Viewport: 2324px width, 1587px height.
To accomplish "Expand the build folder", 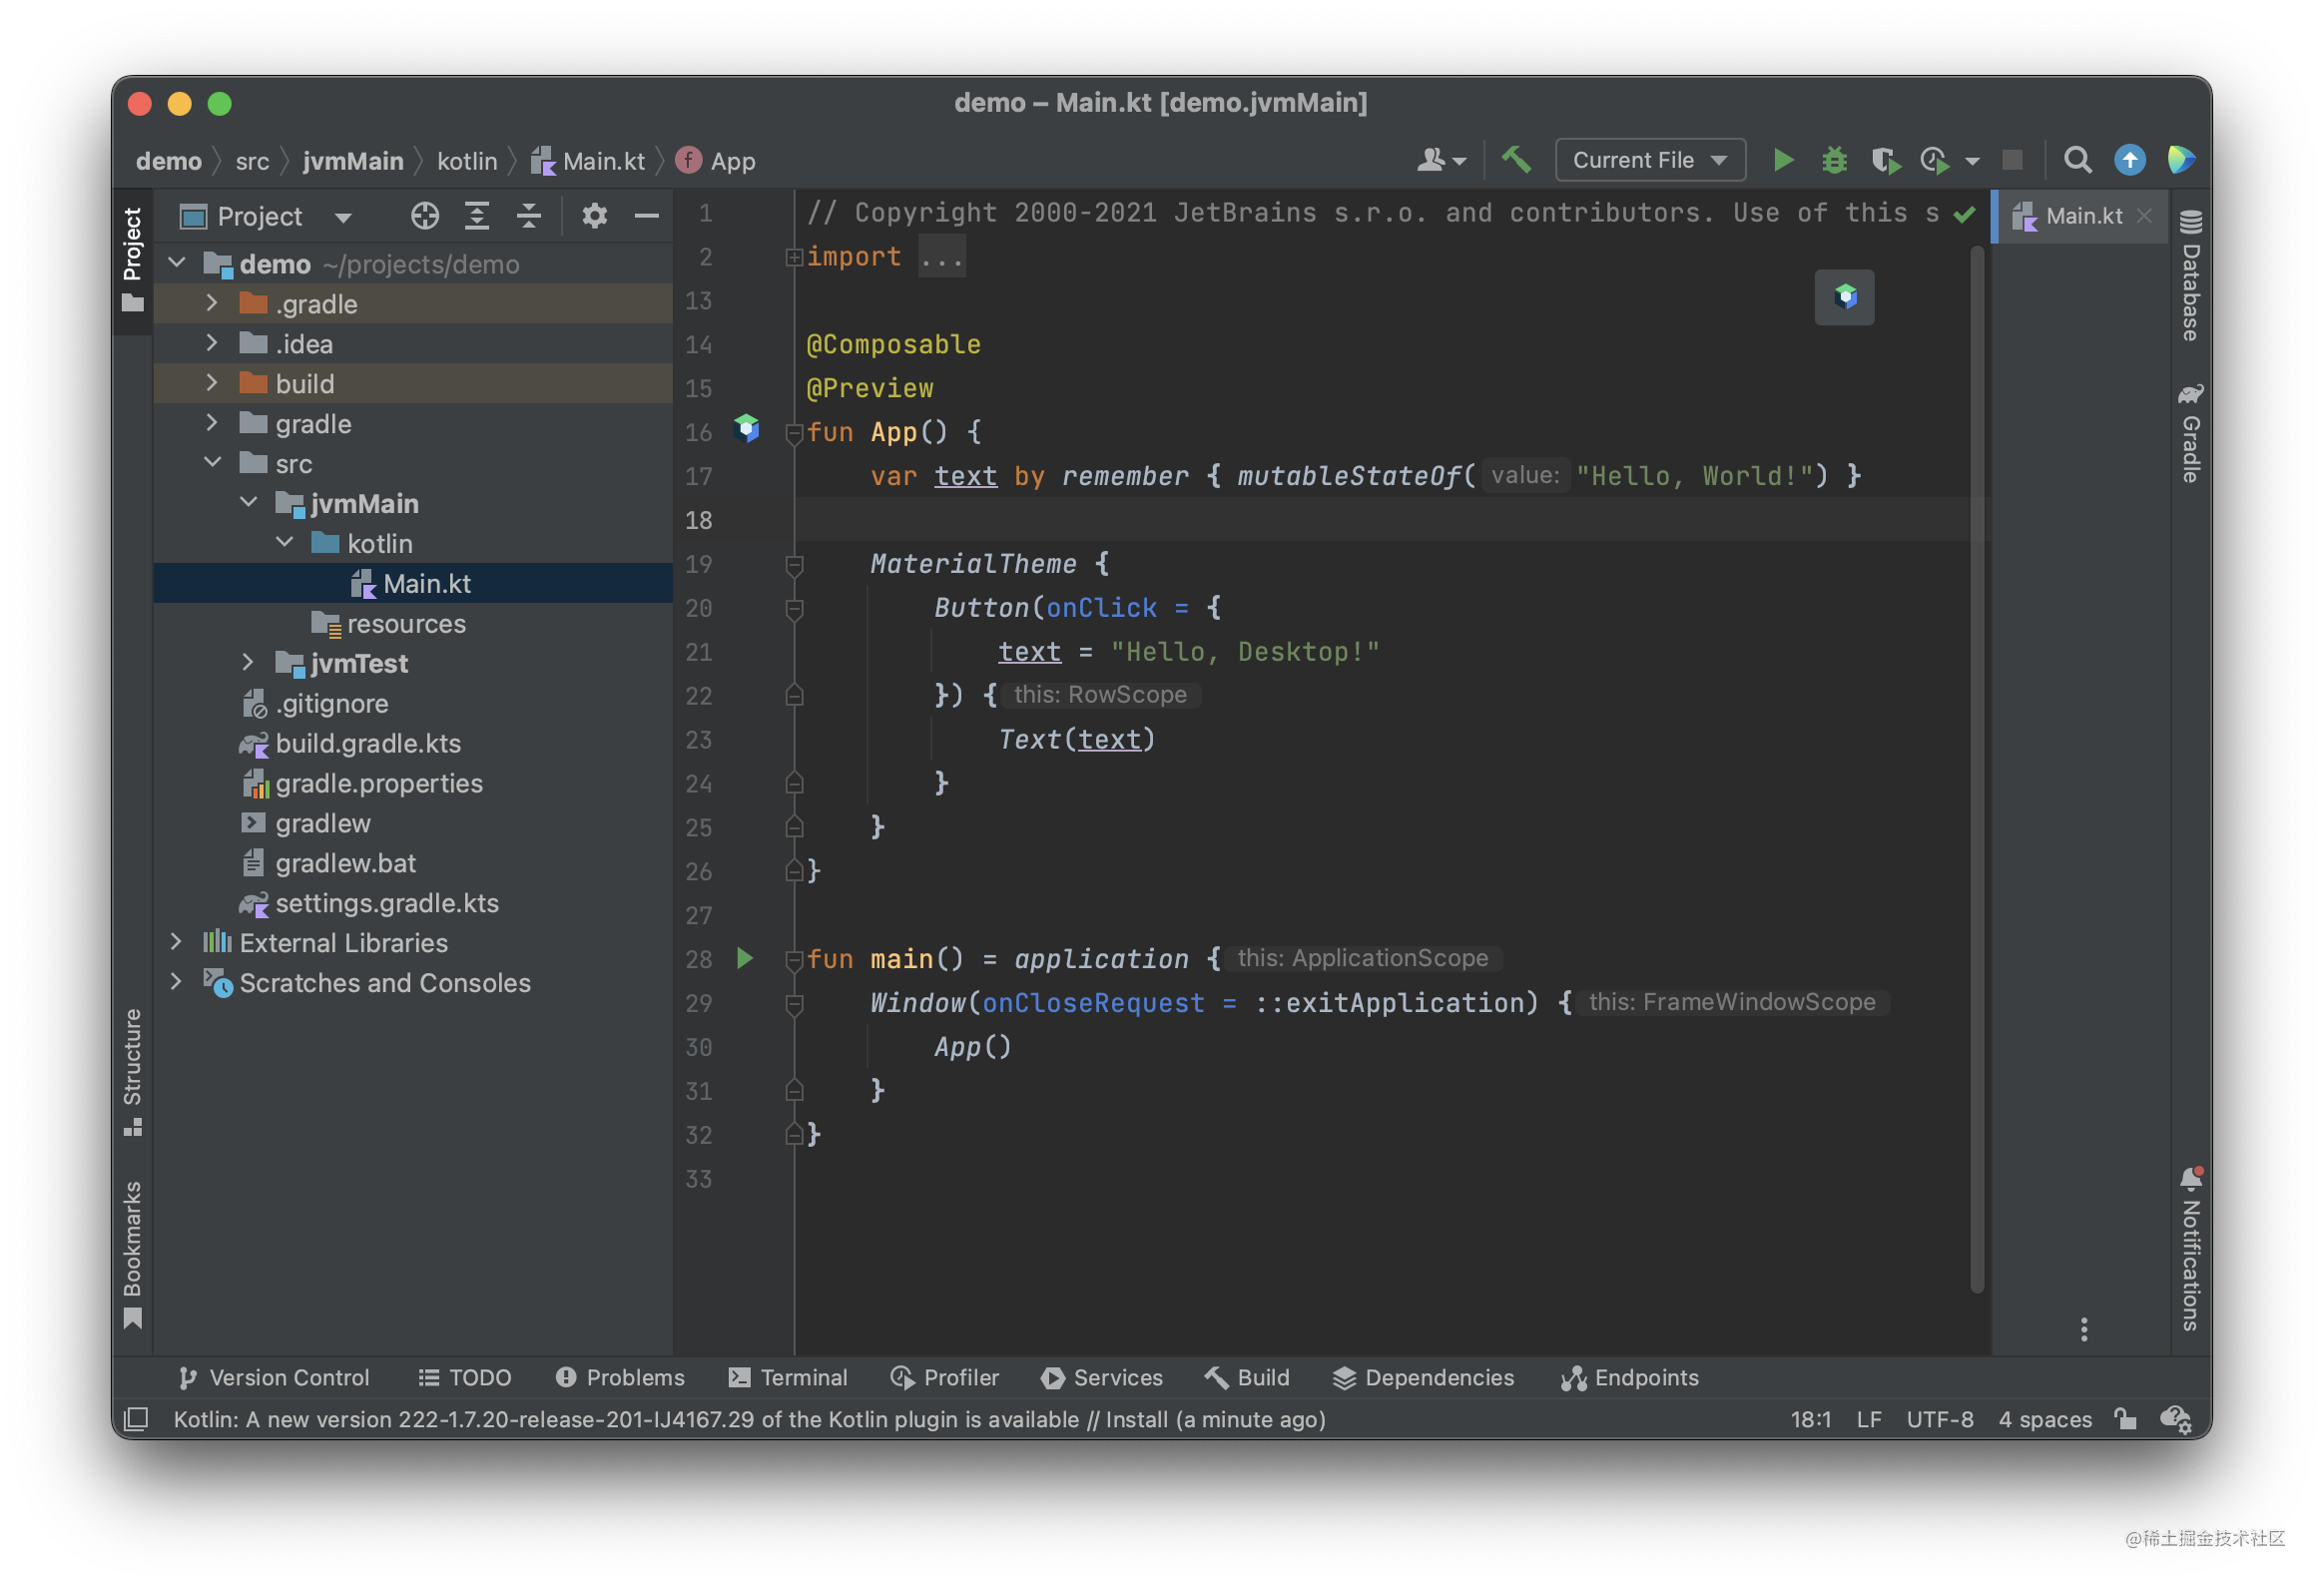I will (x=211, y=383).
